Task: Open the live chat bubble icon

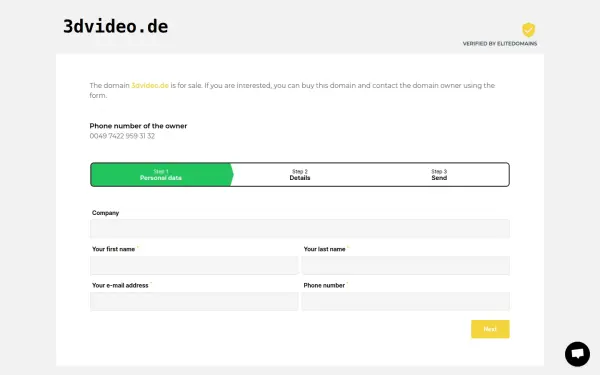Action: point(577,354)
